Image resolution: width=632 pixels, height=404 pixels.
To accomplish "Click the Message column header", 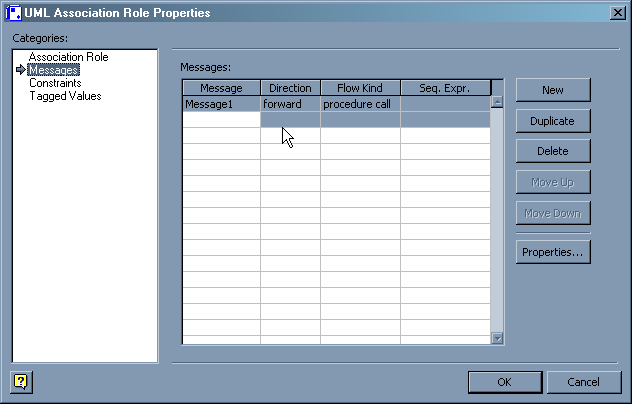I will pos(221,88).
